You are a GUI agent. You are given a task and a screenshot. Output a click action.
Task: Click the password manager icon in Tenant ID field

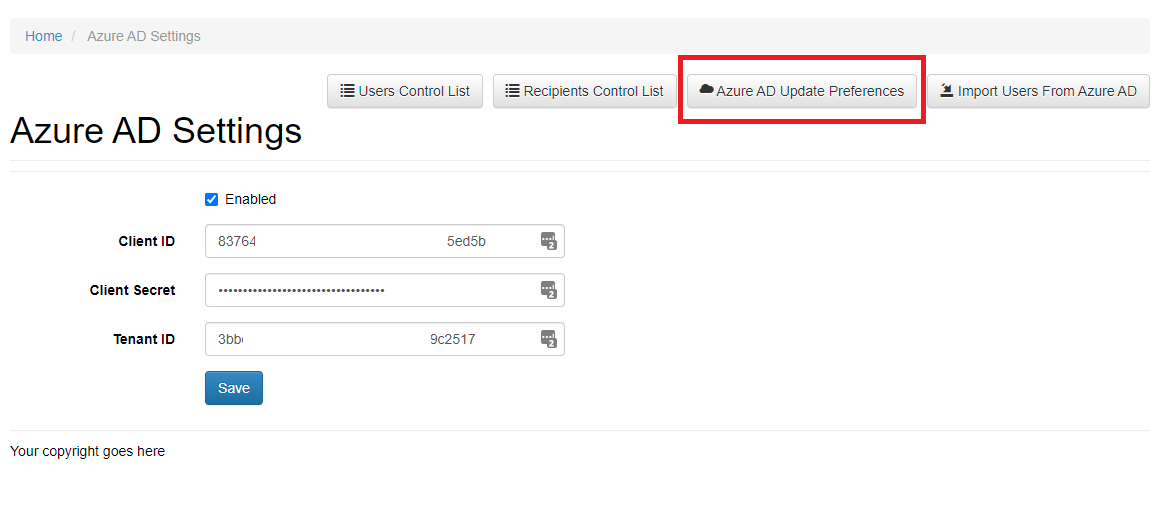(548, 339)
